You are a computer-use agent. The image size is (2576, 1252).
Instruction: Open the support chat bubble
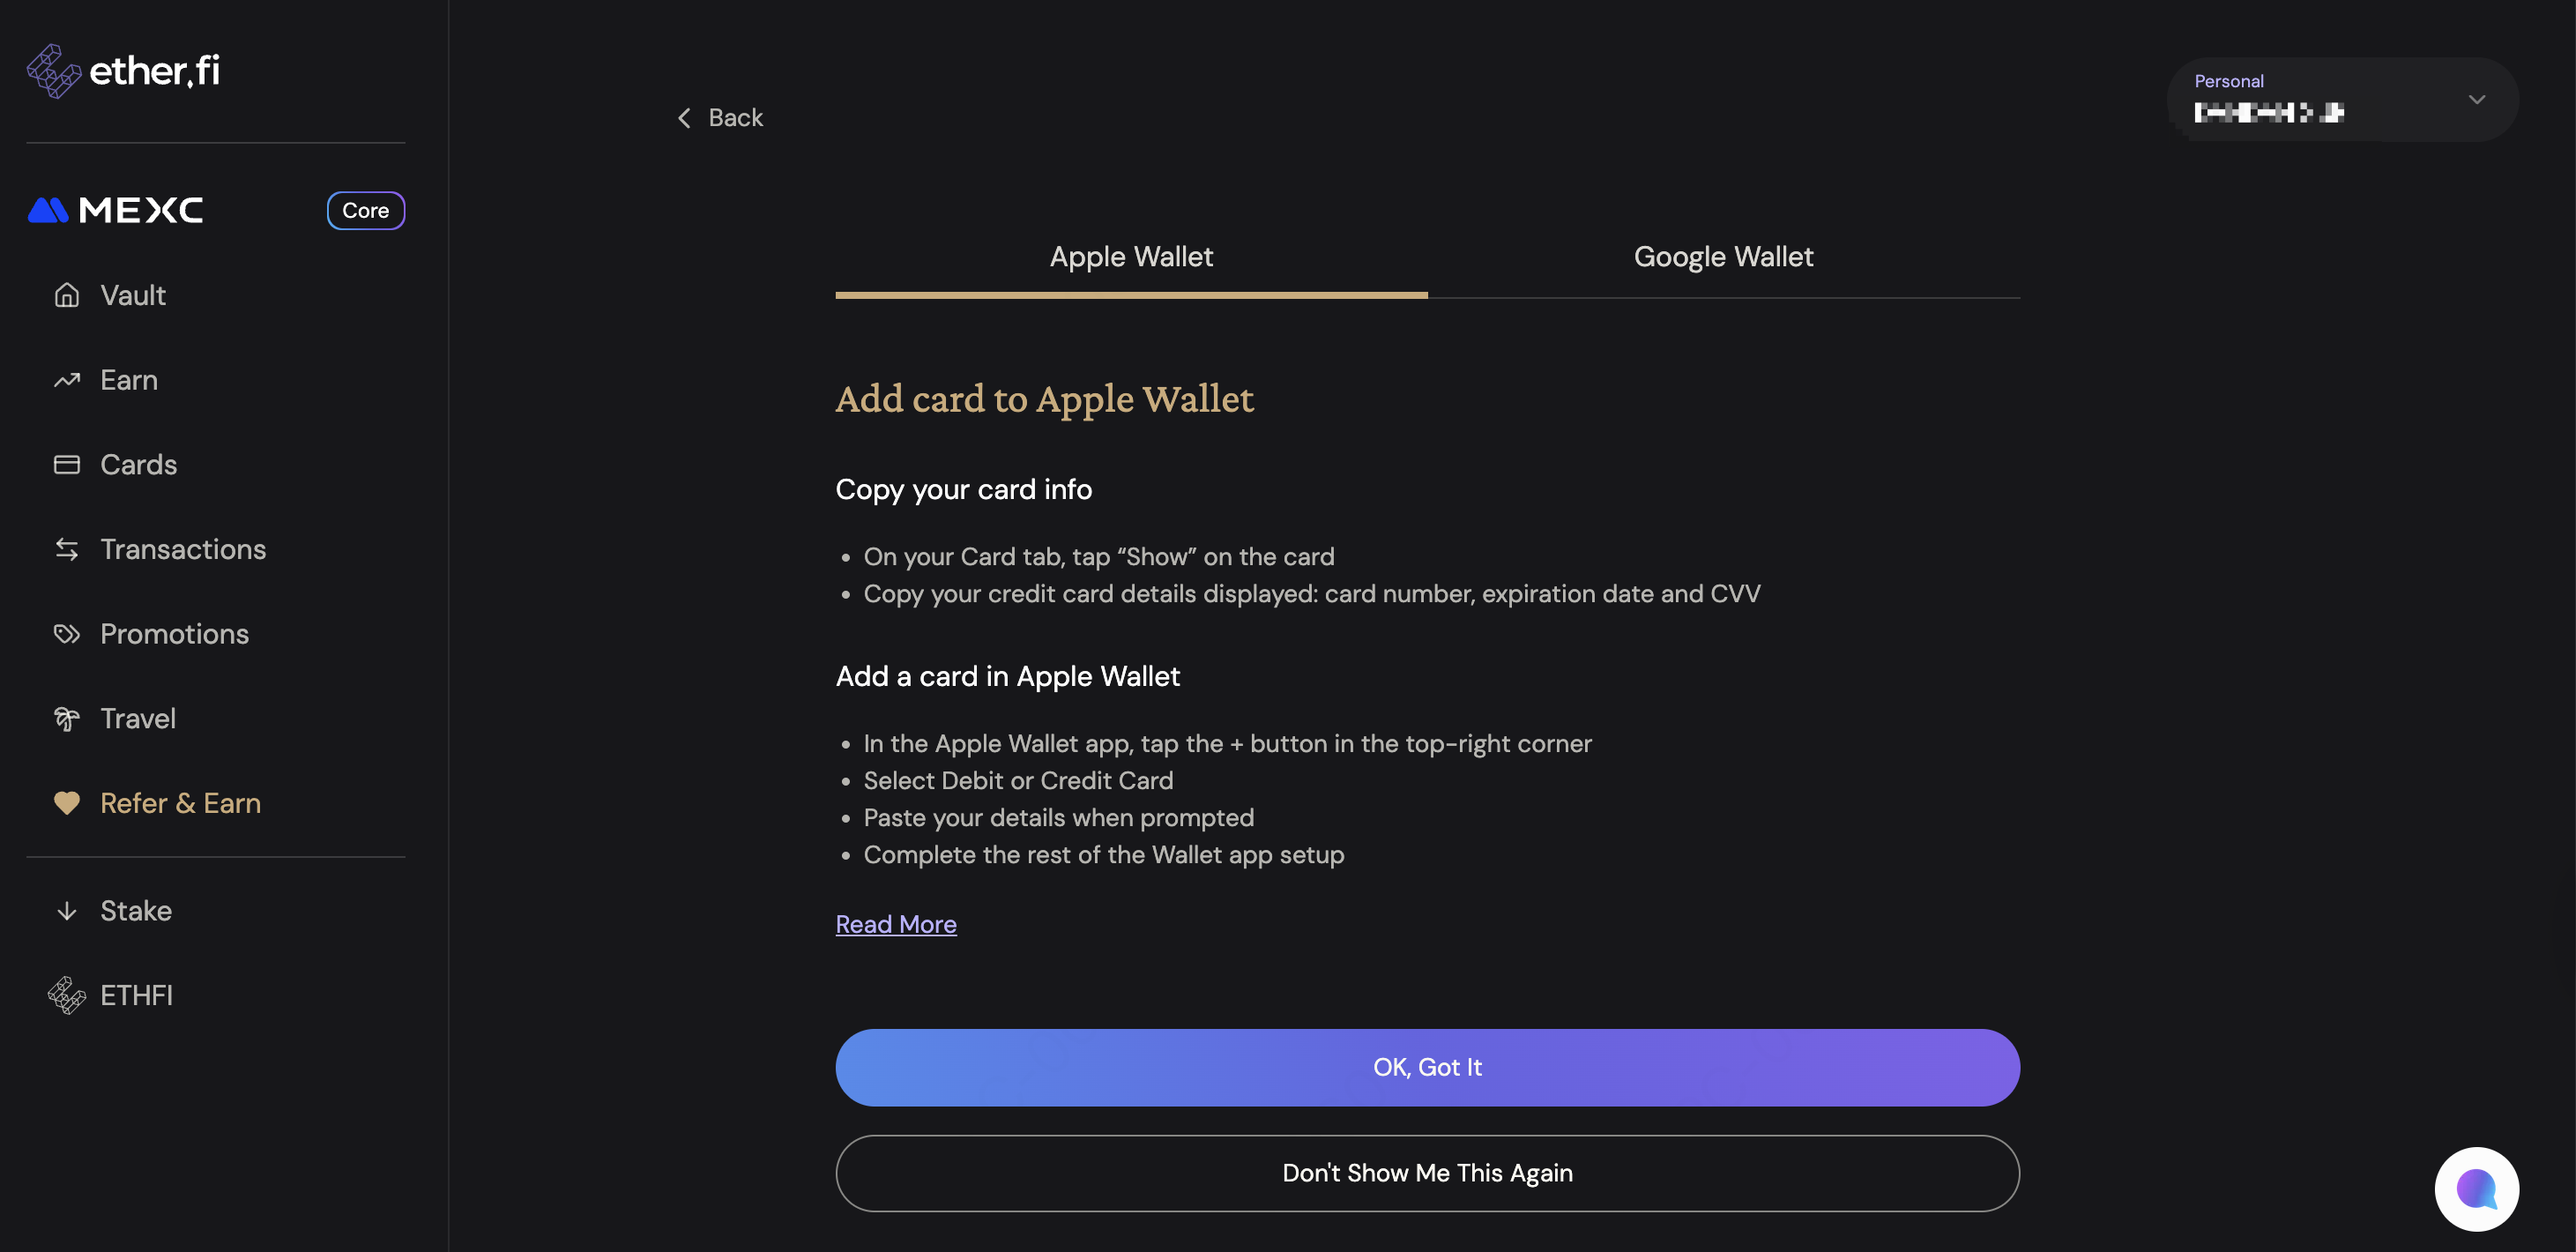point(2475,1188)
